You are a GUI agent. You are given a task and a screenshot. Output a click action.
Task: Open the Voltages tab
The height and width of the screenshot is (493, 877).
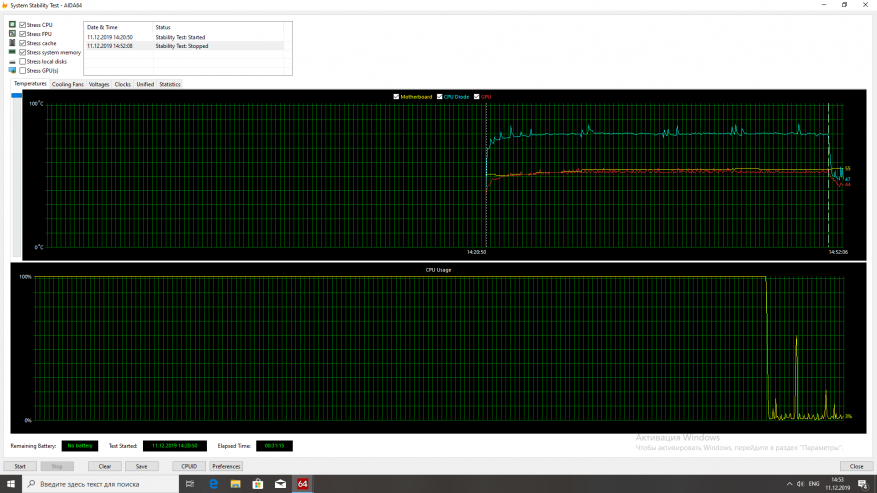(99, 84)
